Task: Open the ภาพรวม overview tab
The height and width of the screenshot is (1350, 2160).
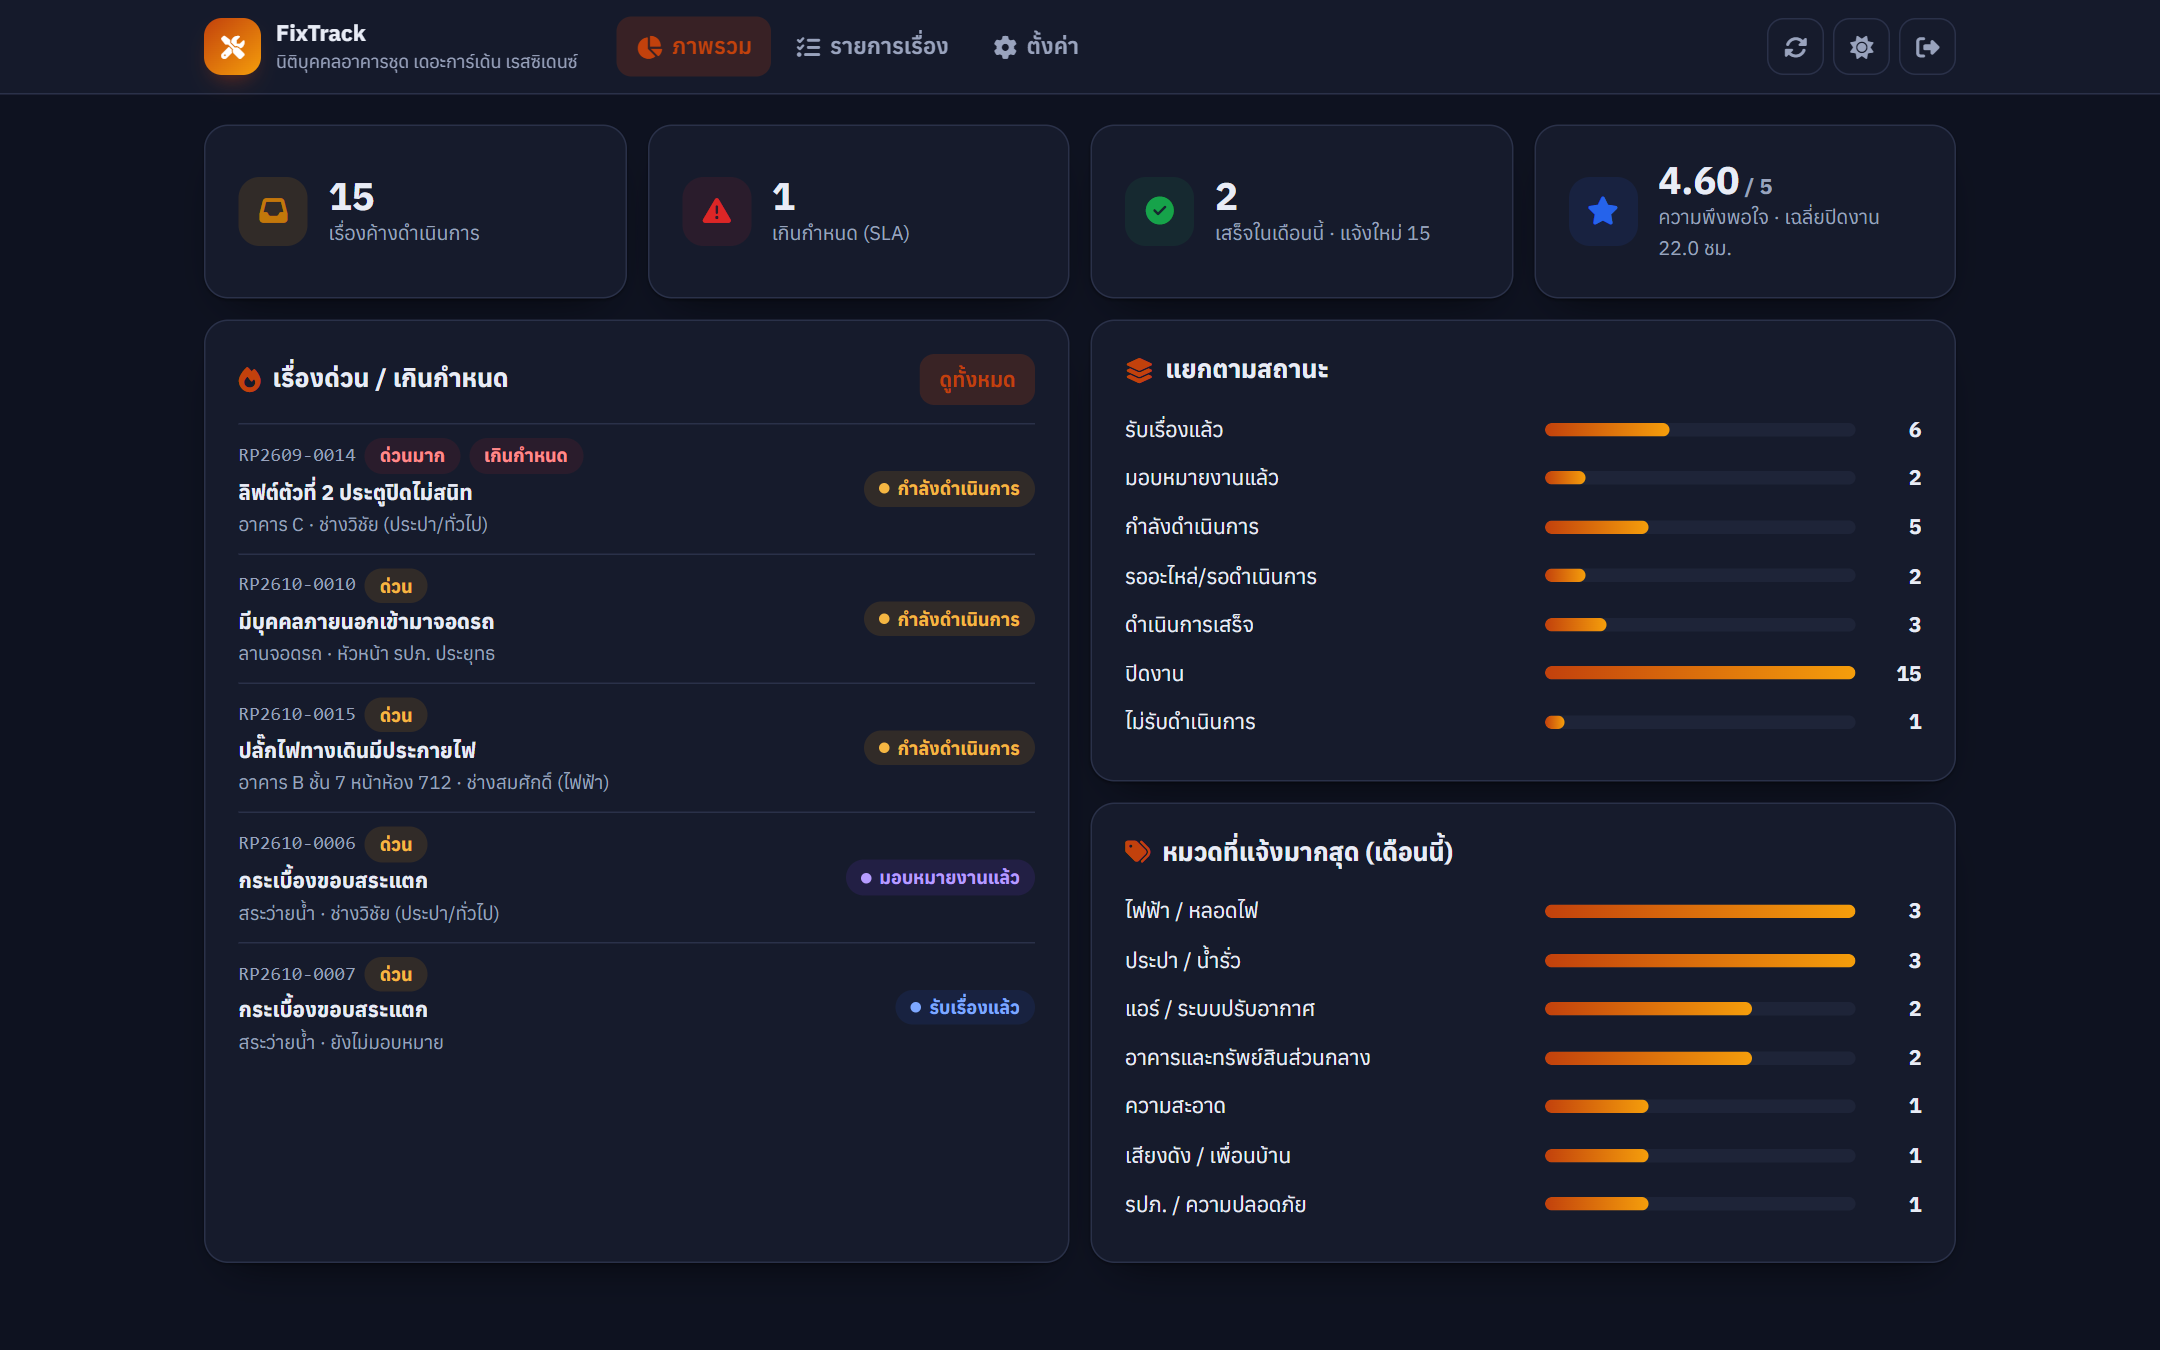Action: click(693, 46)
